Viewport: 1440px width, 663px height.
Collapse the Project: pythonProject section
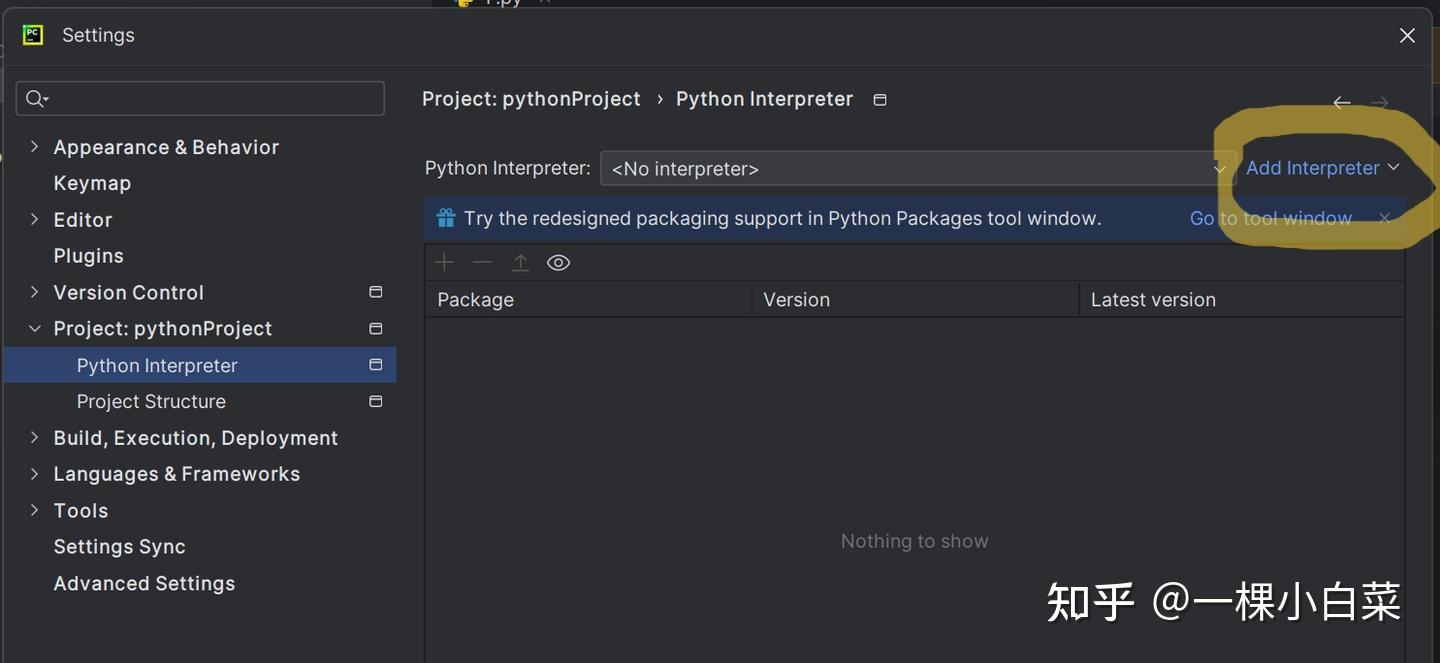34,328
